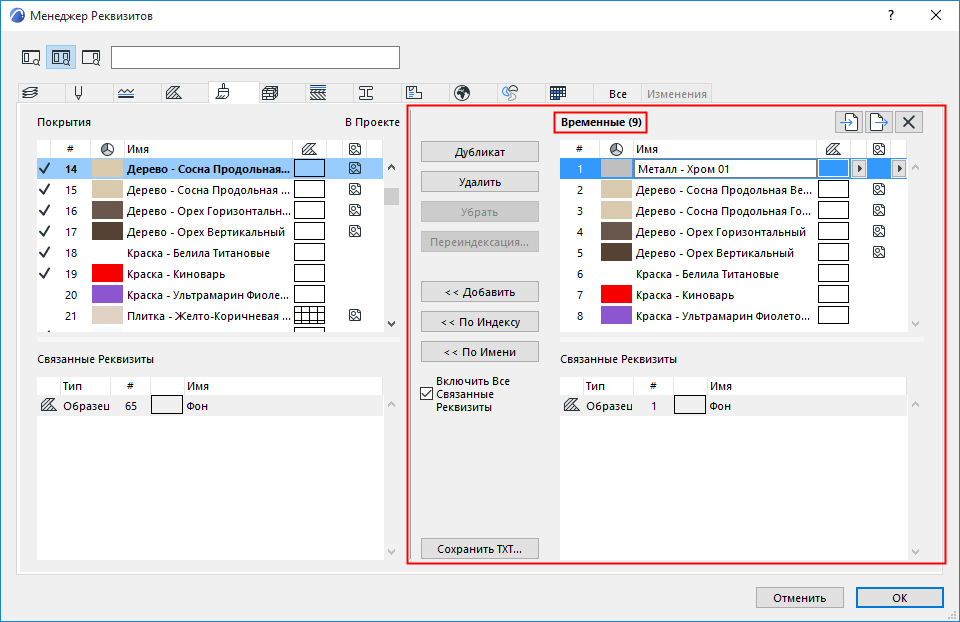Click the Сохранить ТХТ... button
The width and height of the screenshot is (960, 622).
click(480, 549)
